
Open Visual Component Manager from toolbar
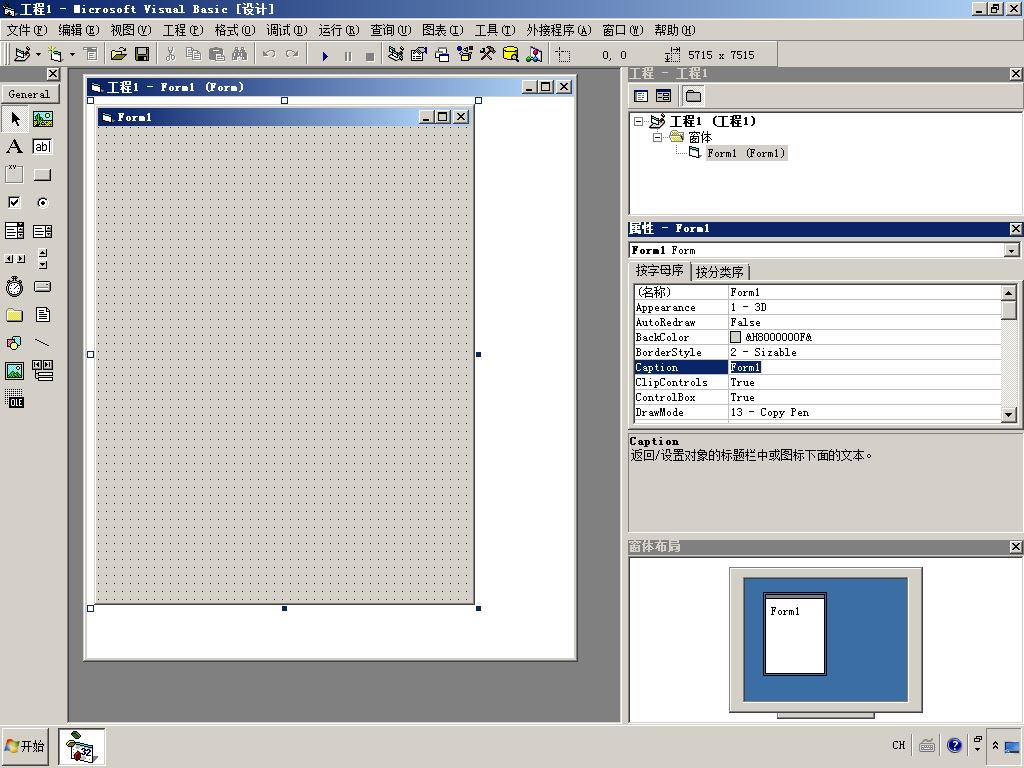(534, 55)
